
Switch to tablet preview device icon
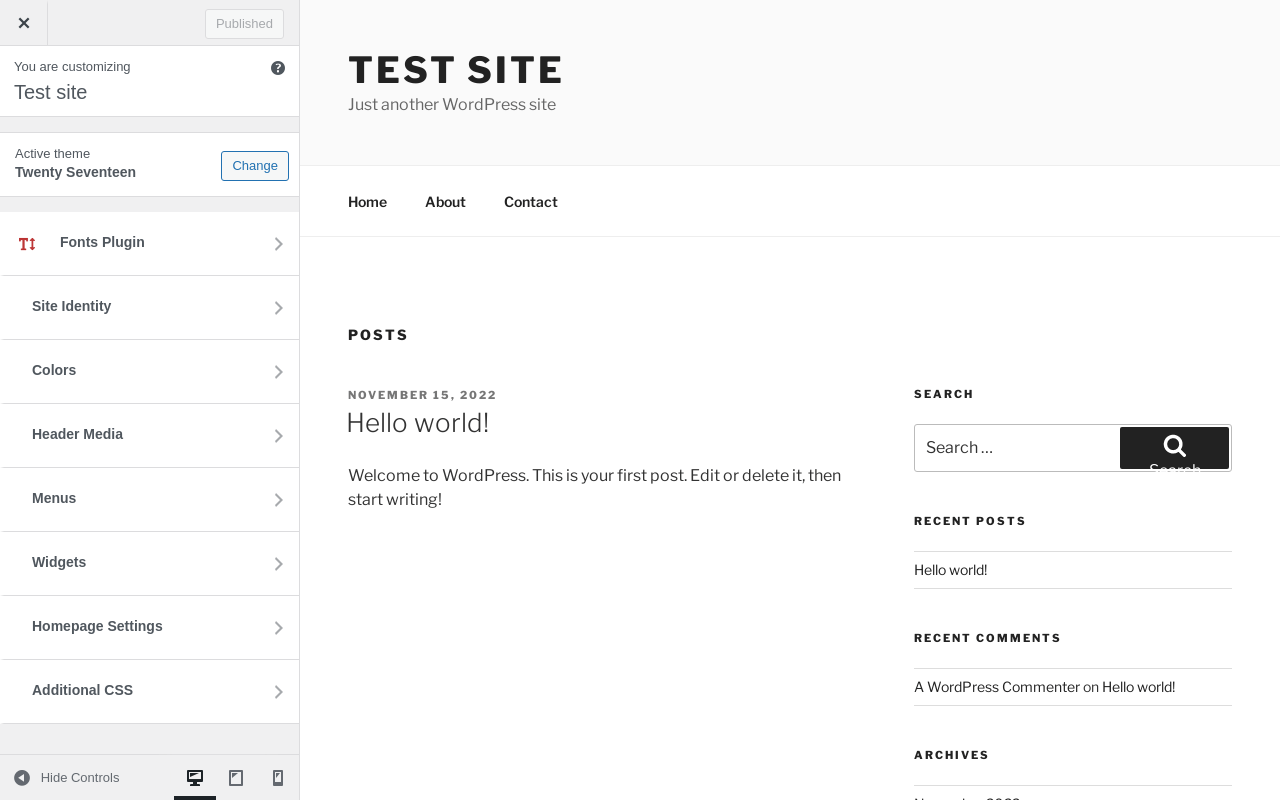point(236,778)
